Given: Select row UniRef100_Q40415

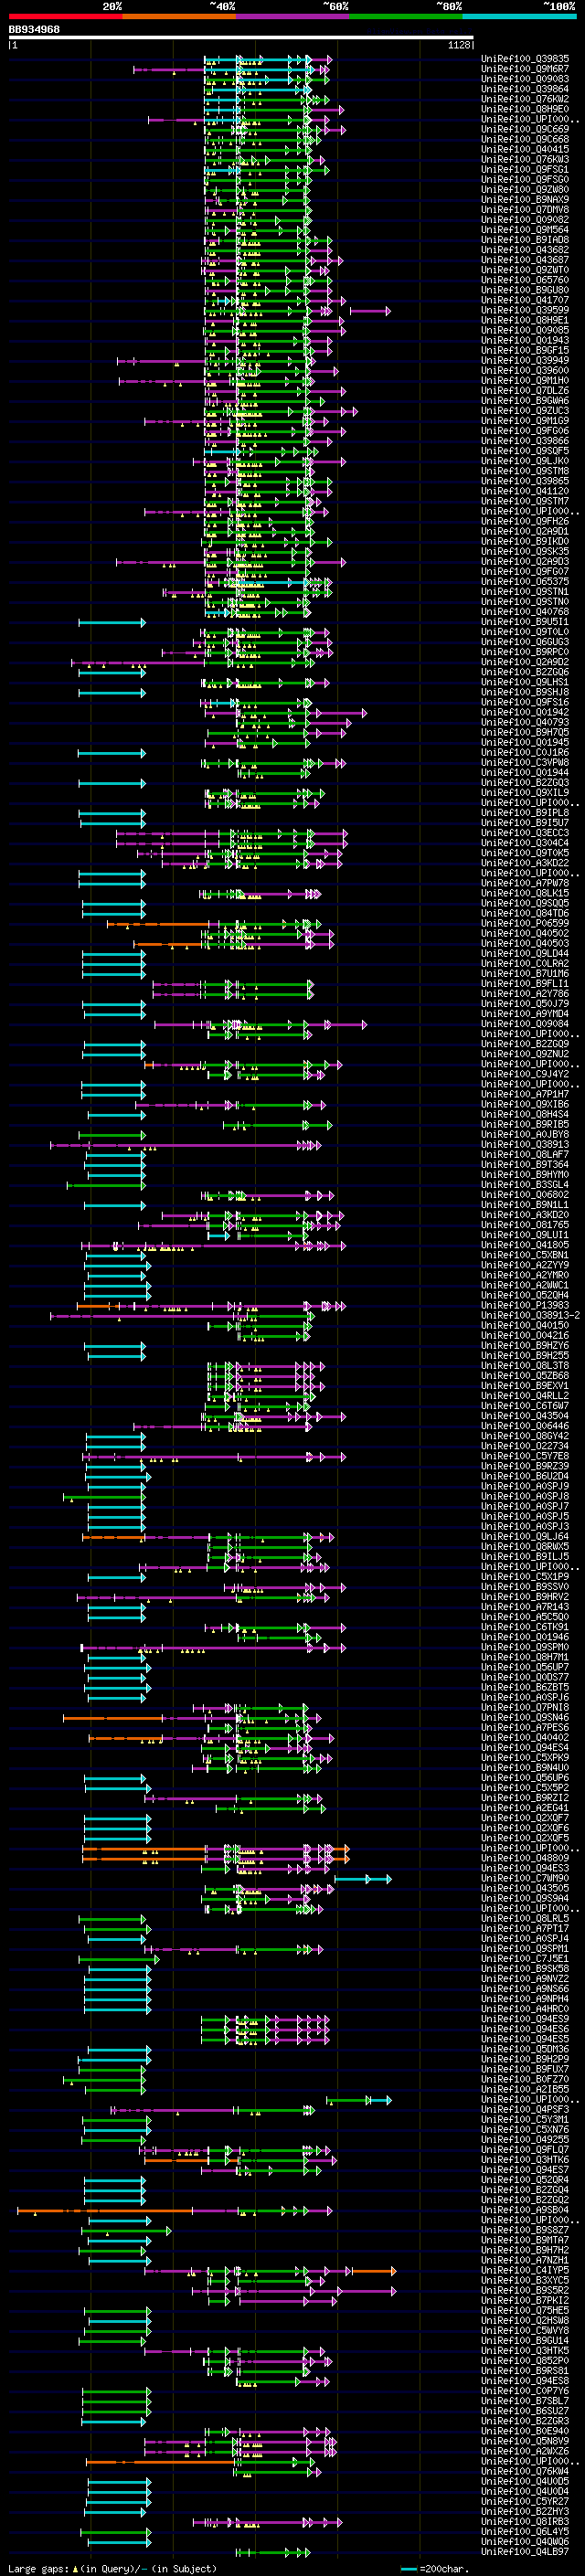Looking at the screenshot, I should (x=525, y=149).
